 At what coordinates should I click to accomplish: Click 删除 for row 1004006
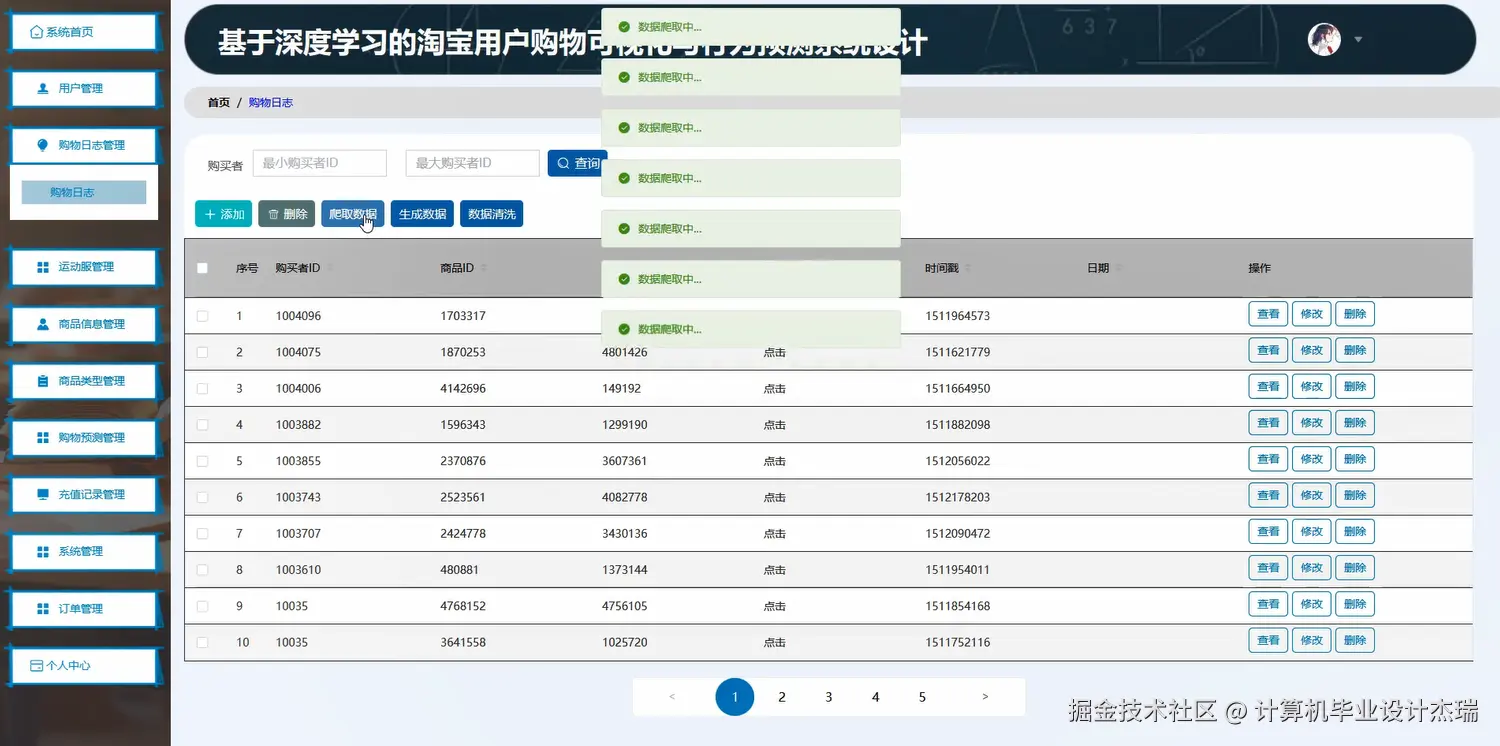(x=1355, y=386)
